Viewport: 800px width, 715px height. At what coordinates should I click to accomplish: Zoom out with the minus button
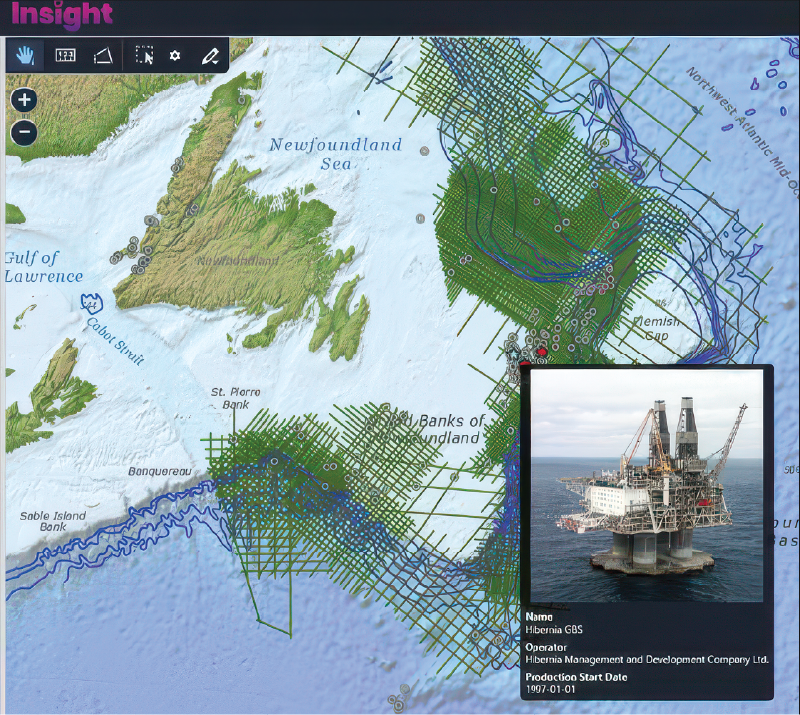(x=26, y=132)
